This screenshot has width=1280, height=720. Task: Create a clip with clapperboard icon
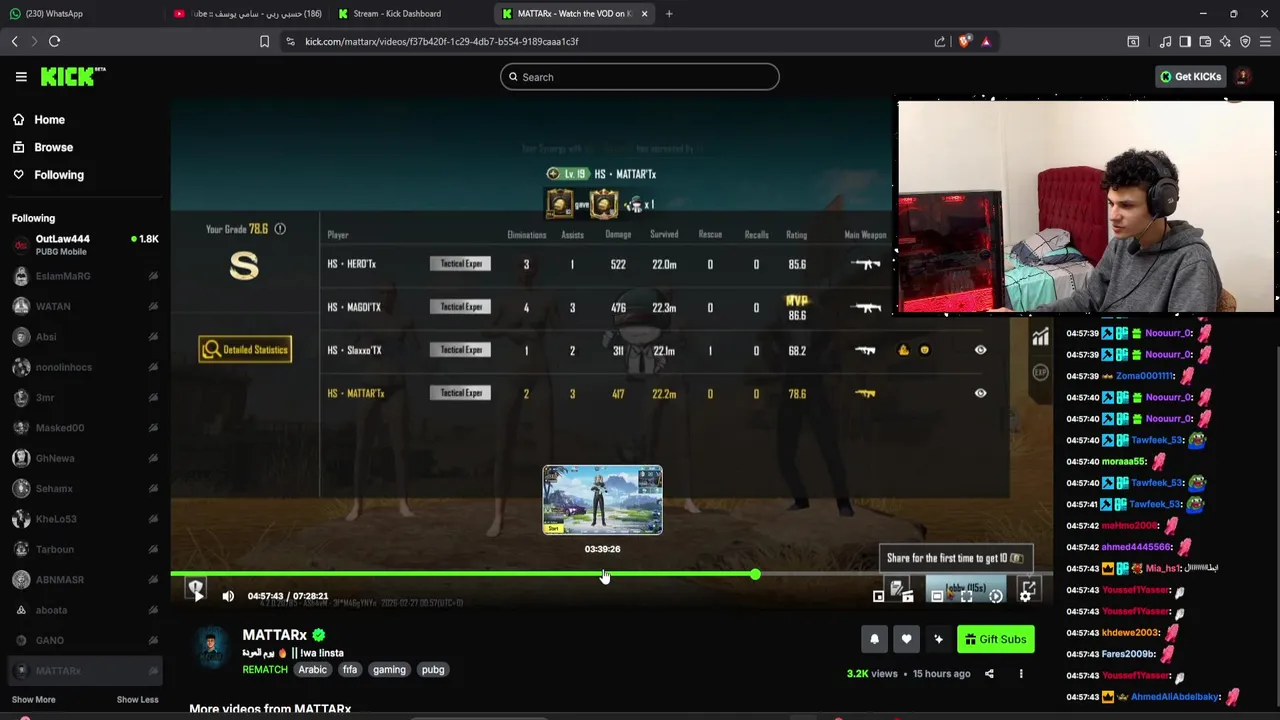(907, 596)
